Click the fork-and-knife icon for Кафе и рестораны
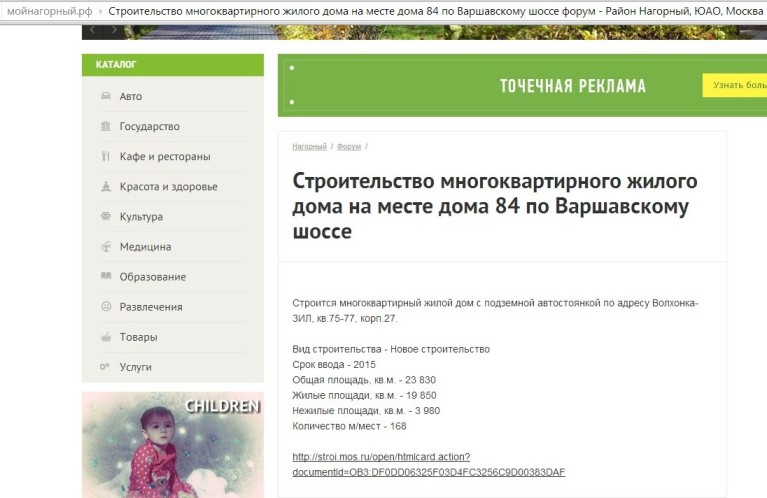Viewport: 767px width, 498px height. [105, 156]
